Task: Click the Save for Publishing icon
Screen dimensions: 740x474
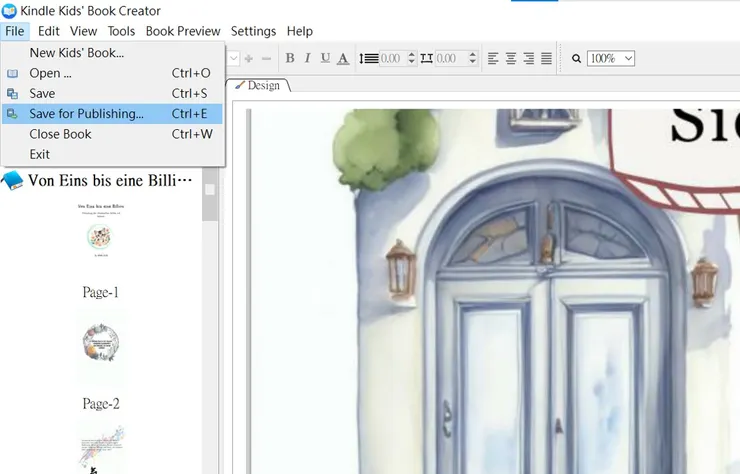Action: click(x=13, y=114)
